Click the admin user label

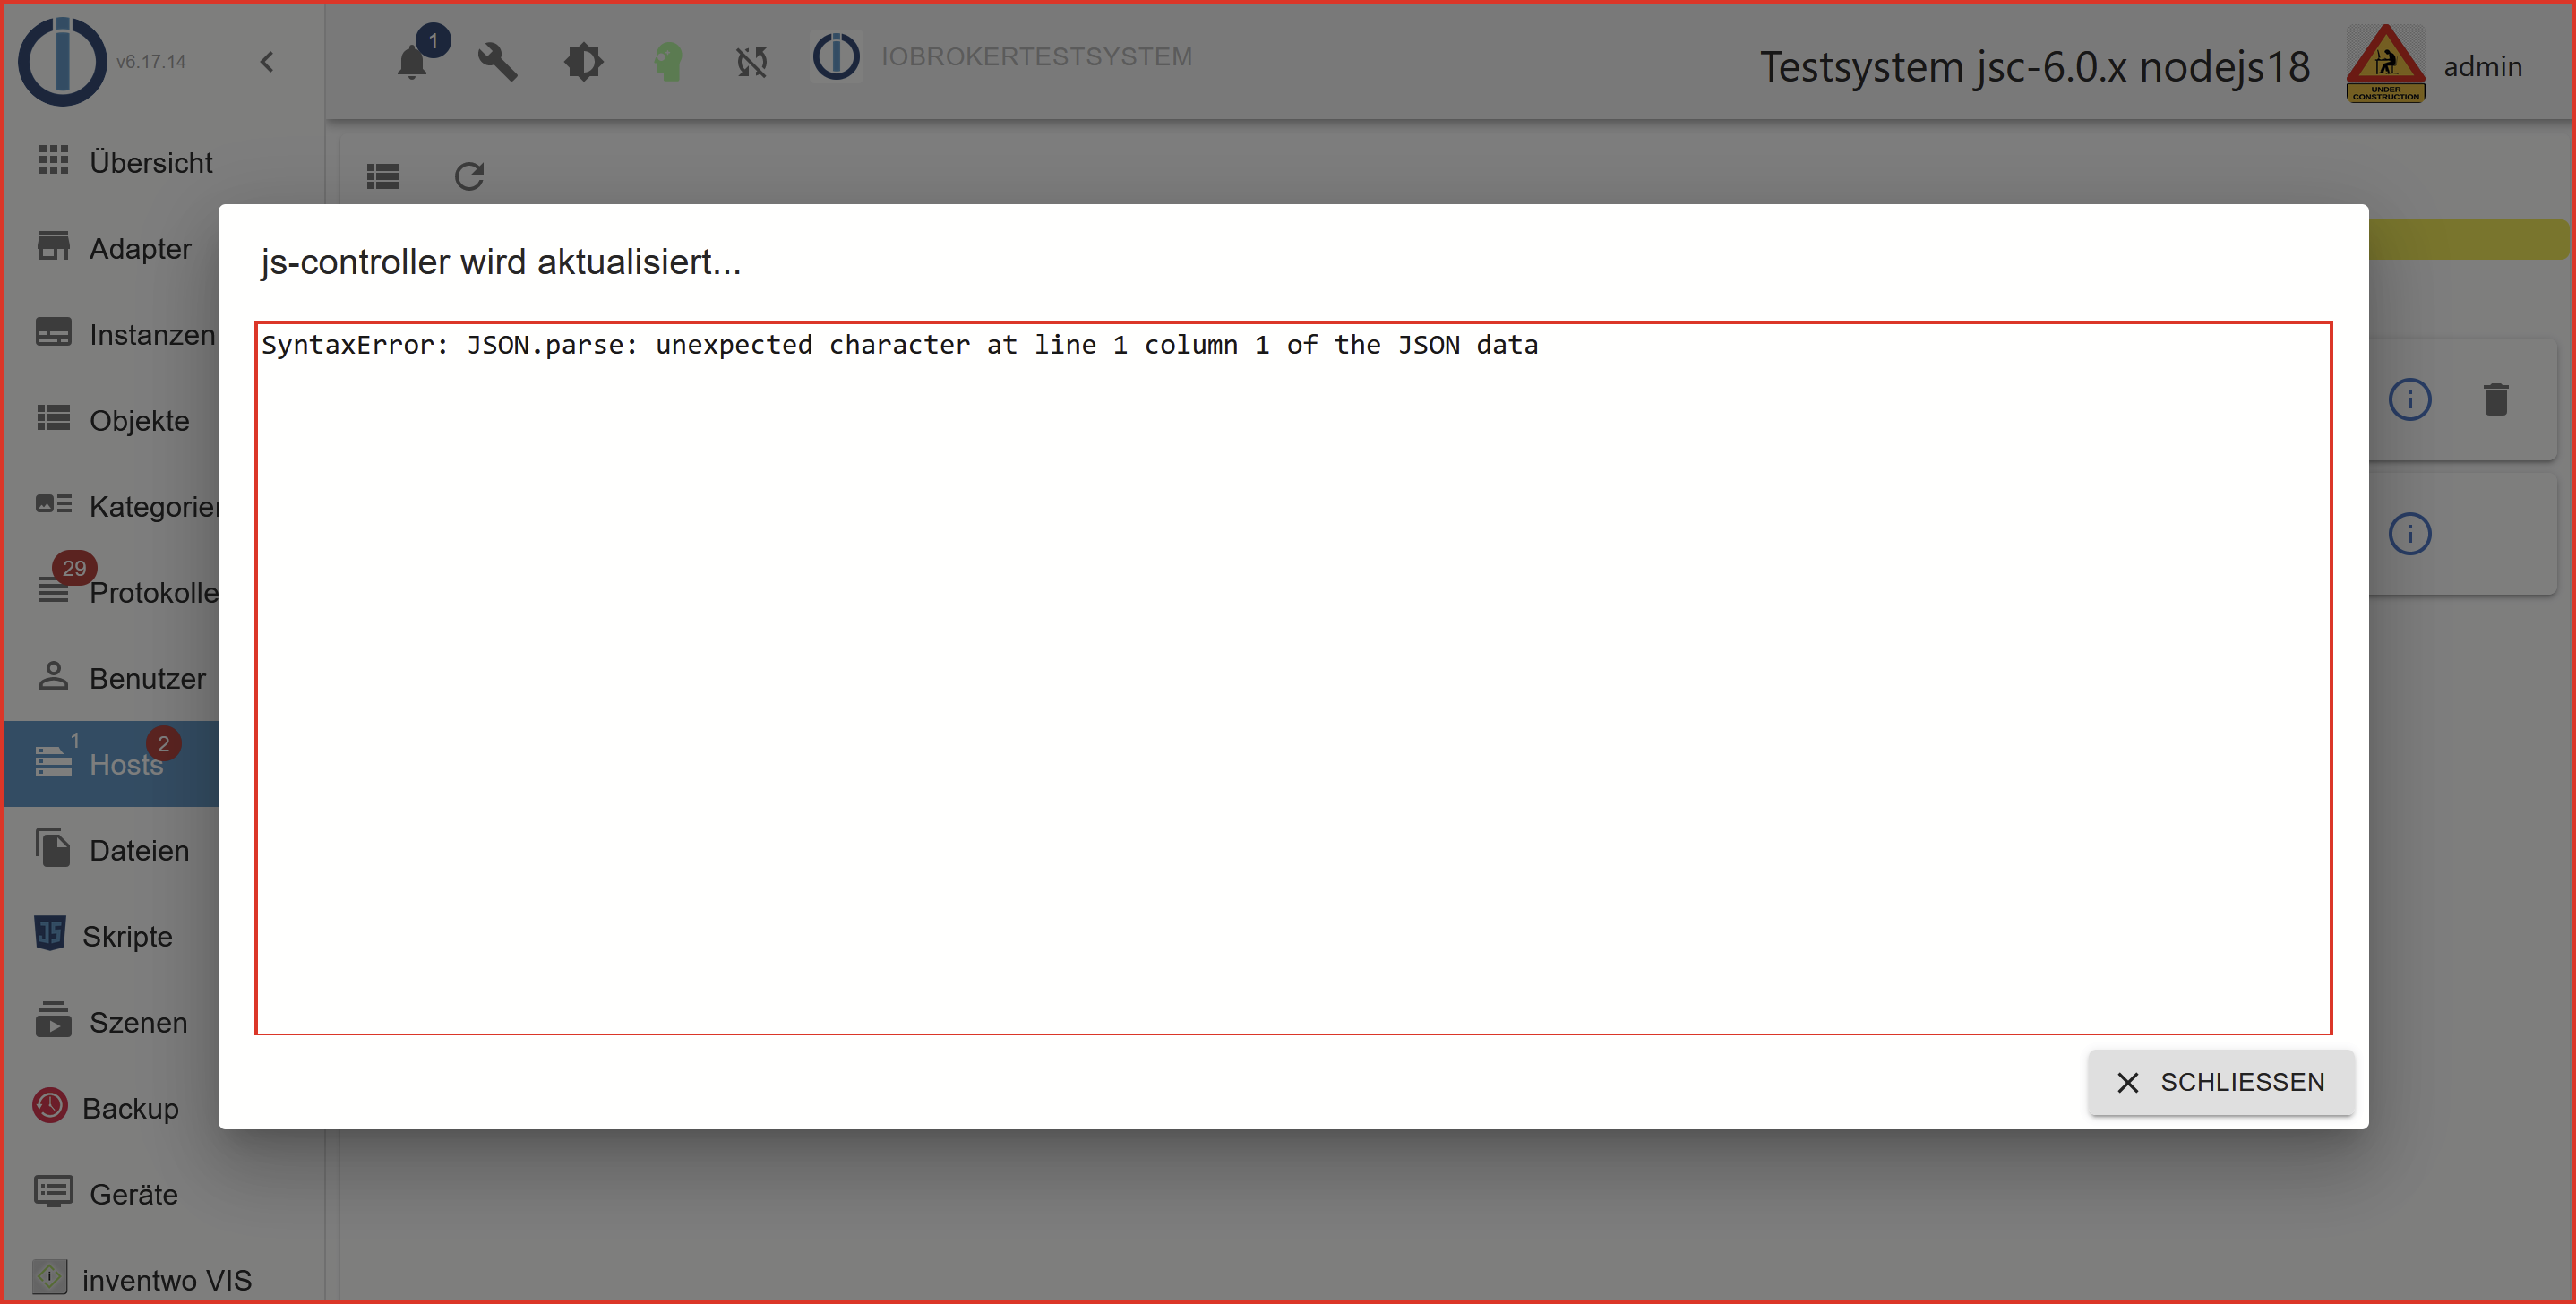[x=2482, y=66]
